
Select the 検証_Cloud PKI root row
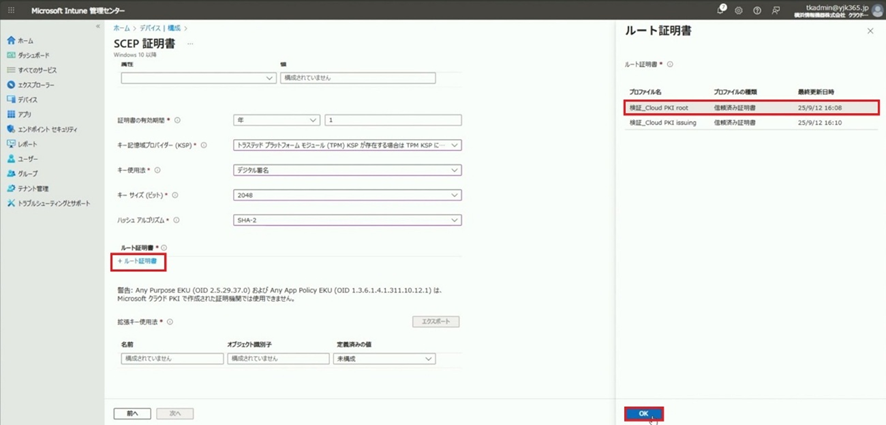pyautogui.click(x=750, y=107)
